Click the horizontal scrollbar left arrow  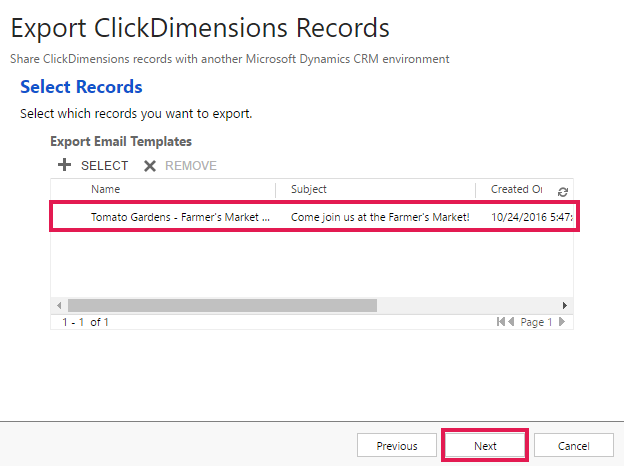pyautogui.click(x=59, y=306)
